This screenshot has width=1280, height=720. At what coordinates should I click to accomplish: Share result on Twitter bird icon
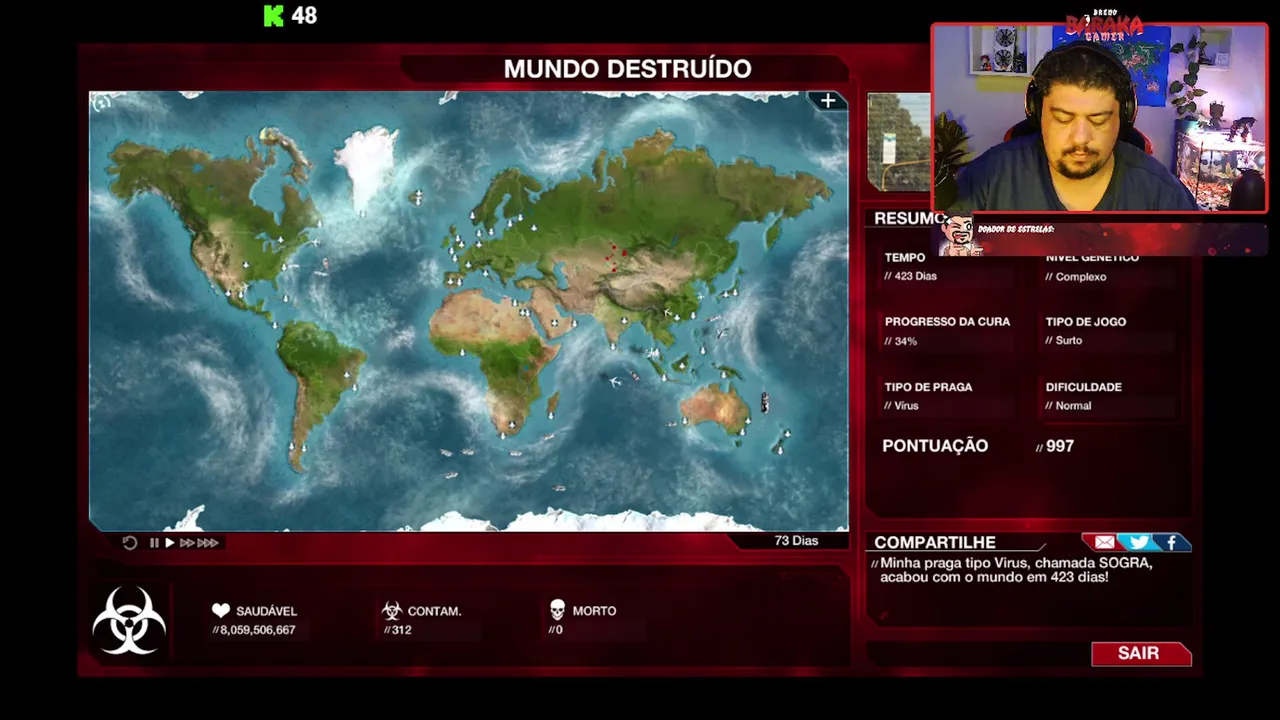tap(1138, 542)
